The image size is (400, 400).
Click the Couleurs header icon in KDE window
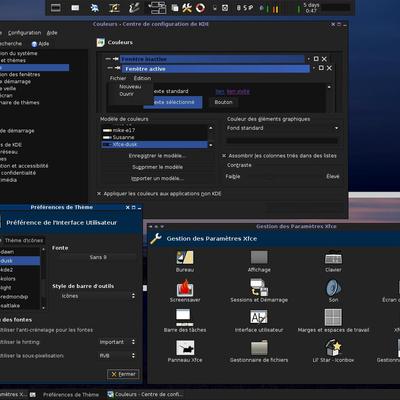tap(100, 42)
